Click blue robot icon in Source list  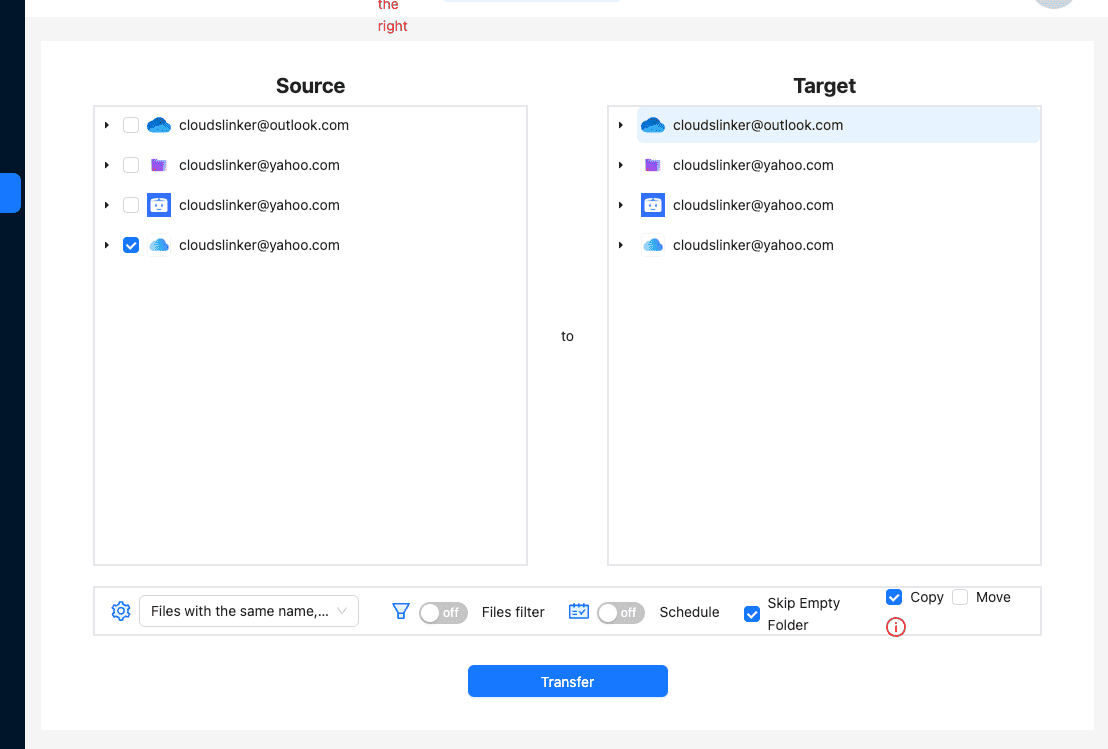[159, 205]
